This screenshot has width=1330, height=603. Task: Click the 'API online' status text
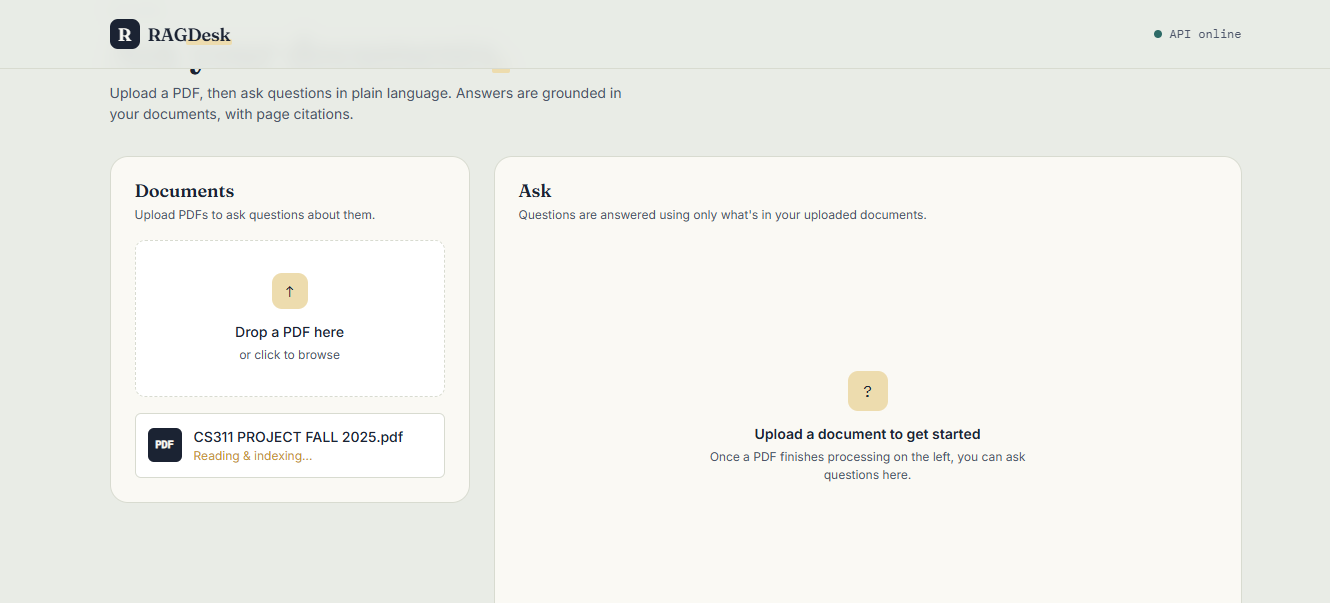tap(1205, 34)
